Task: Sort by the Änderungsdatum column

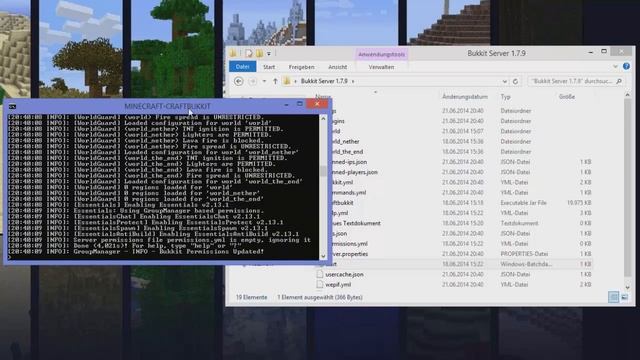Action: click(465, 97)
